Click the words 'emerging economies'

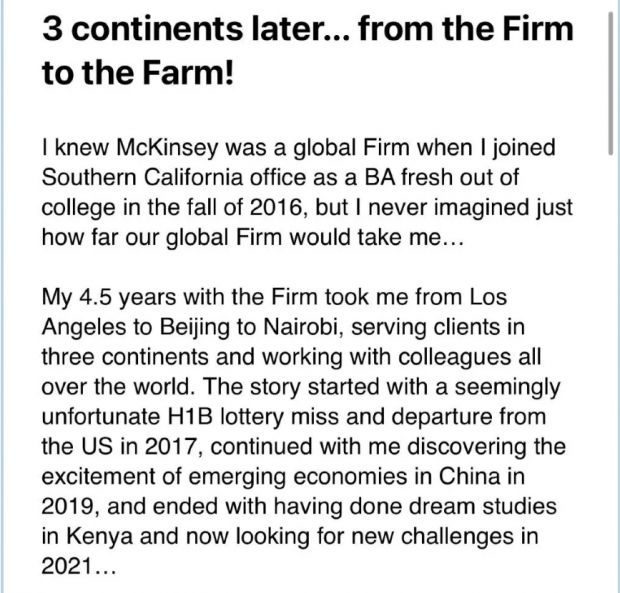pos(297,477)
